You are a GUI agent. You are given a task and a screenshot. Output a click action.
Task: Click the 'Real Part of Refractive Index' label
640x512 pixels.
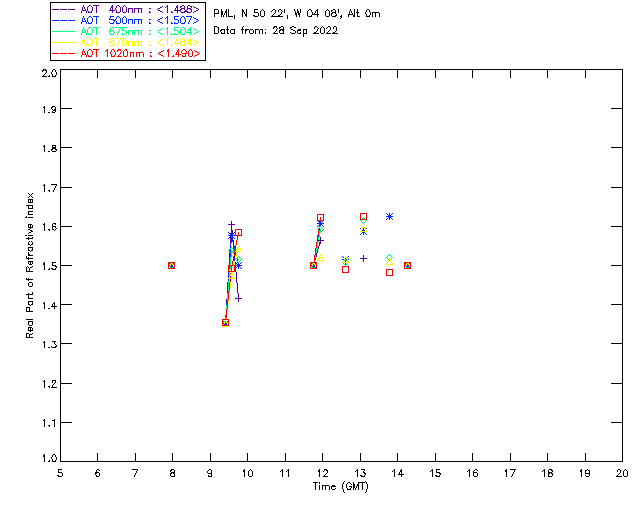tap(29, 265)
